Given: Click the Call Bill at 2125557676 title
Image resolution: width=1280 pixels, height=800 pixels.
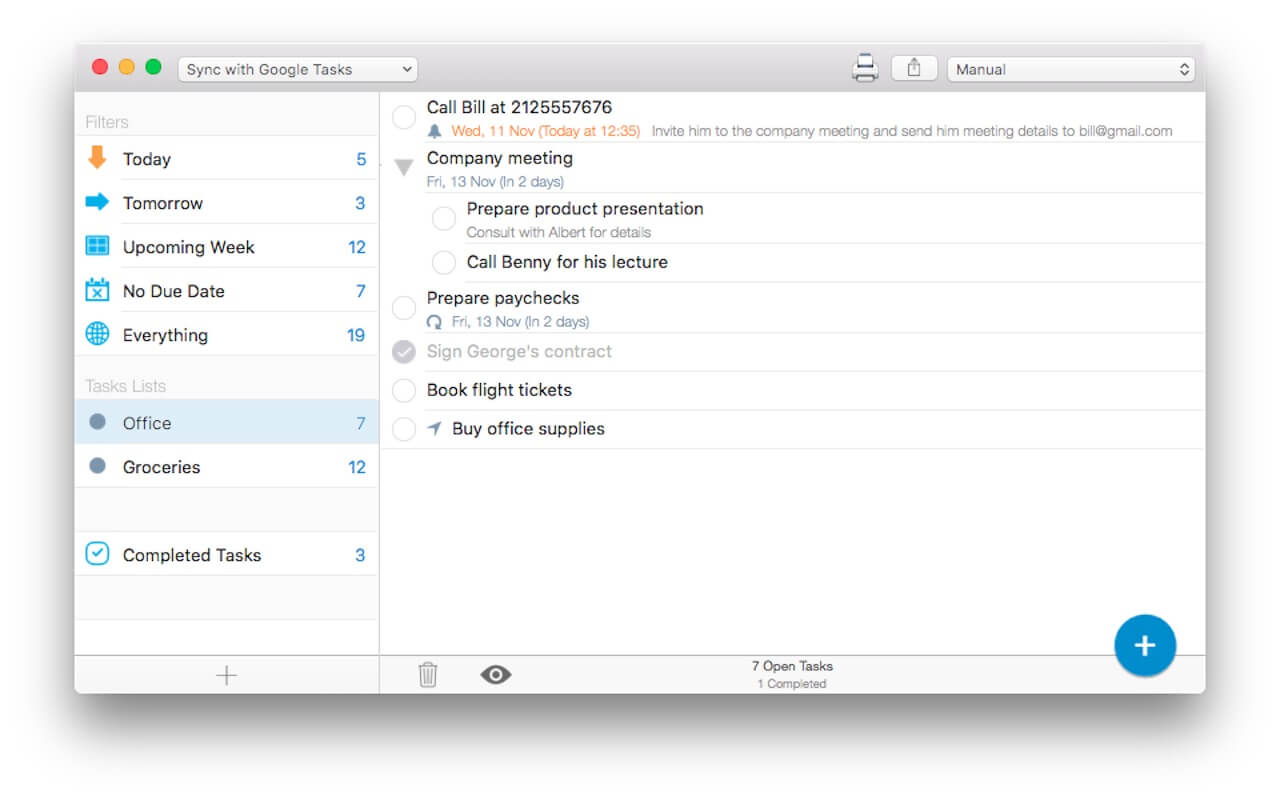Looking at the screenshot, I should click(x=519, y=107).
